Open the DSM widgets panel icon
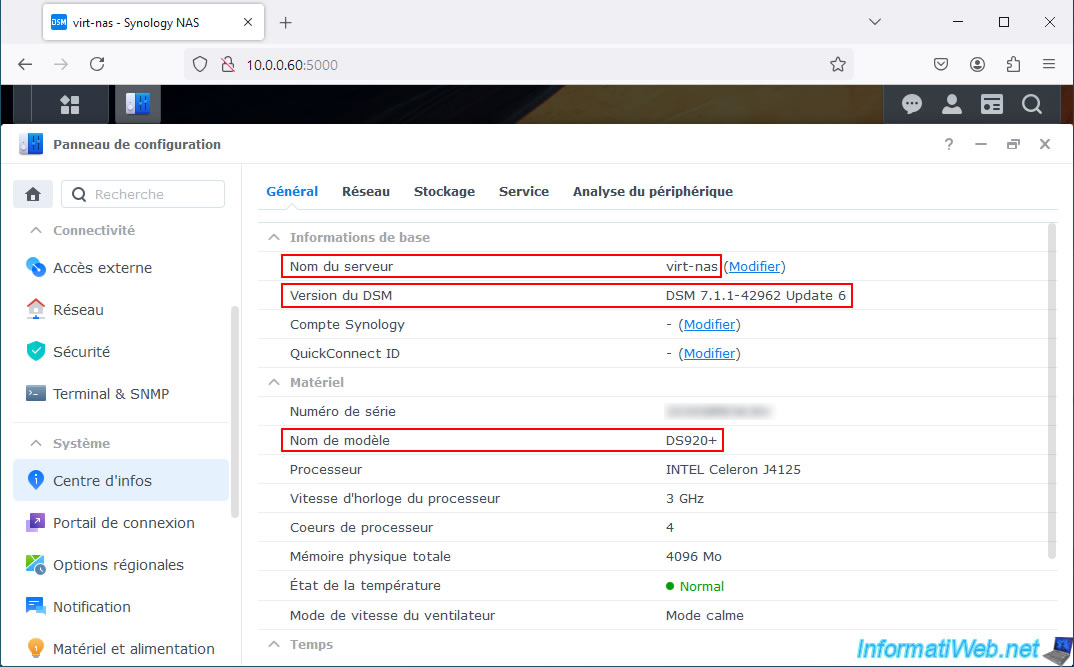Screen dimensions: 1074x667 (x=992, y=104)
